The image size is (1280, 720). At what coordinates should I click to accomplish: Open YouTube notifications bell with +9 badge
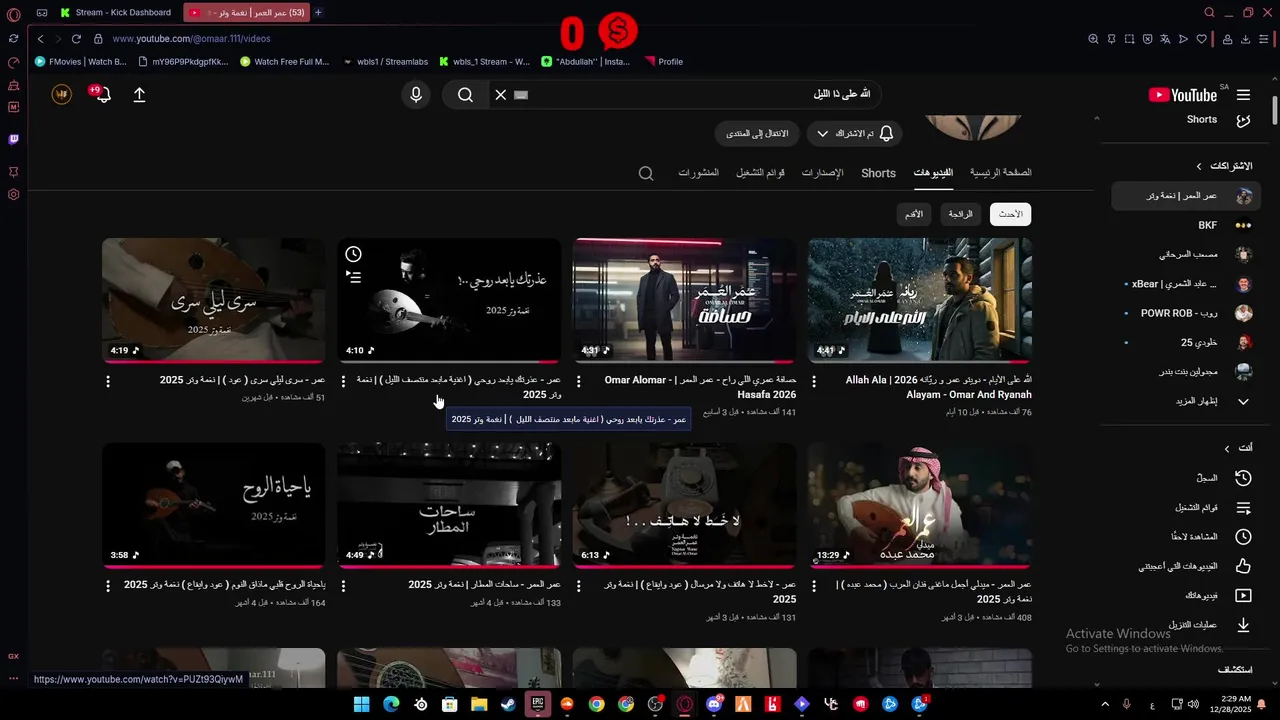coord(103,95)
